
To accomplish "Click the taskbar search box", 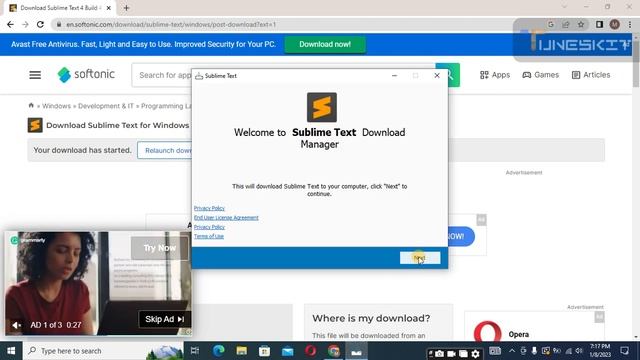I will pyautogui.click(x=104, y=351).
